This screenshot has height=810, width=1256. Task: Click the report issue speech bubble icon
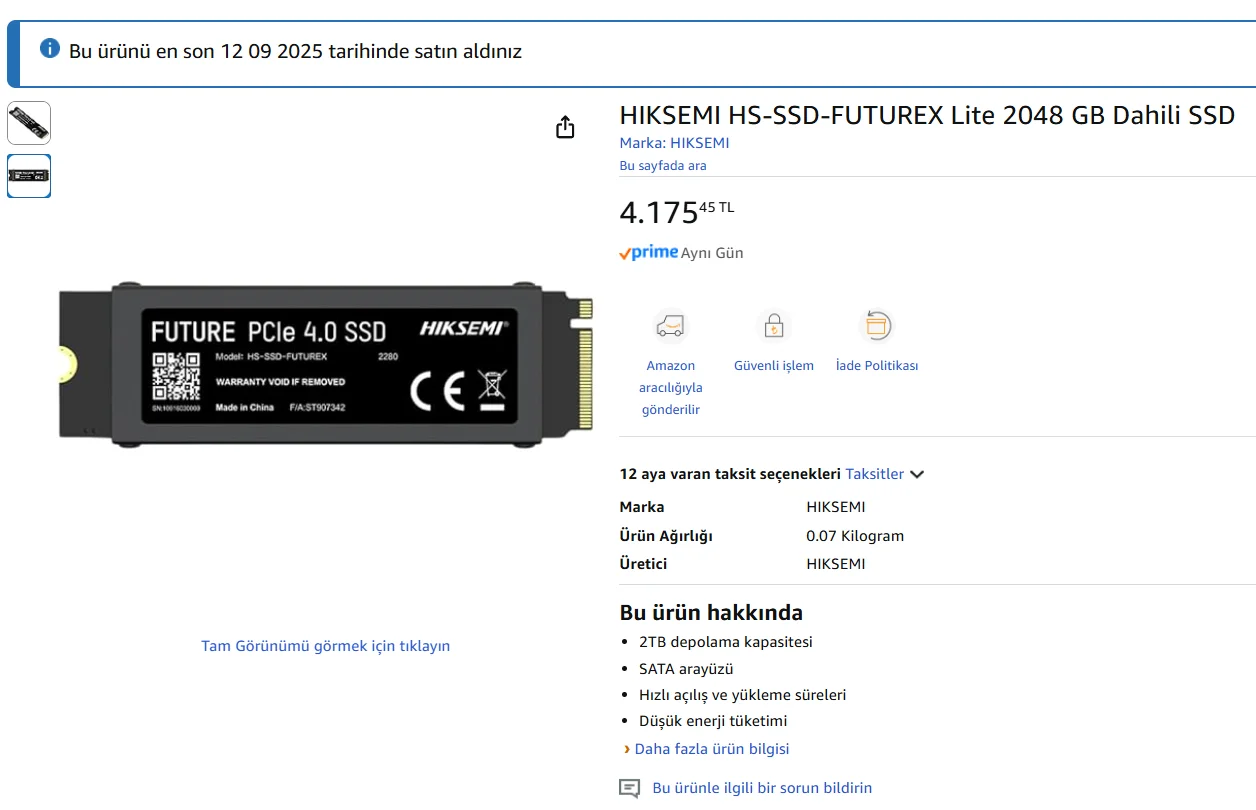click(629, 788)
